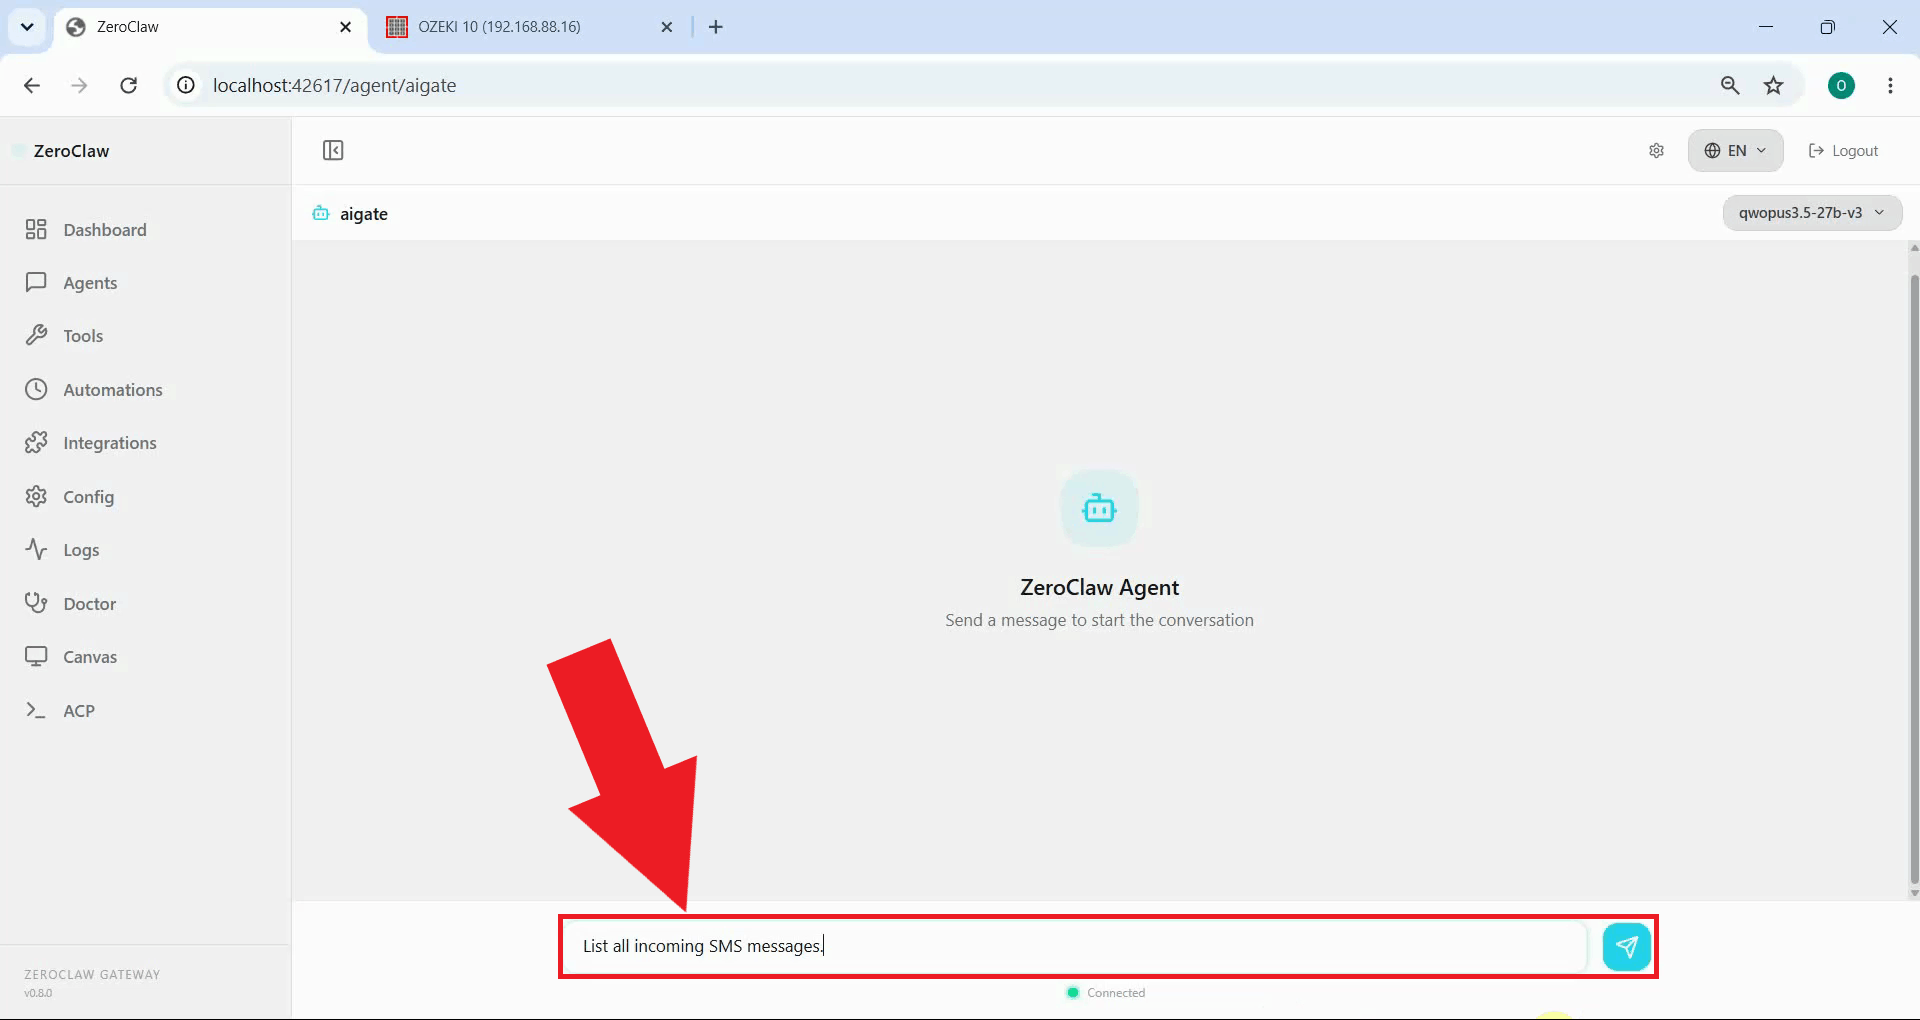
Task: Open the Dashboard menu item
Action: tap(105, 230)
